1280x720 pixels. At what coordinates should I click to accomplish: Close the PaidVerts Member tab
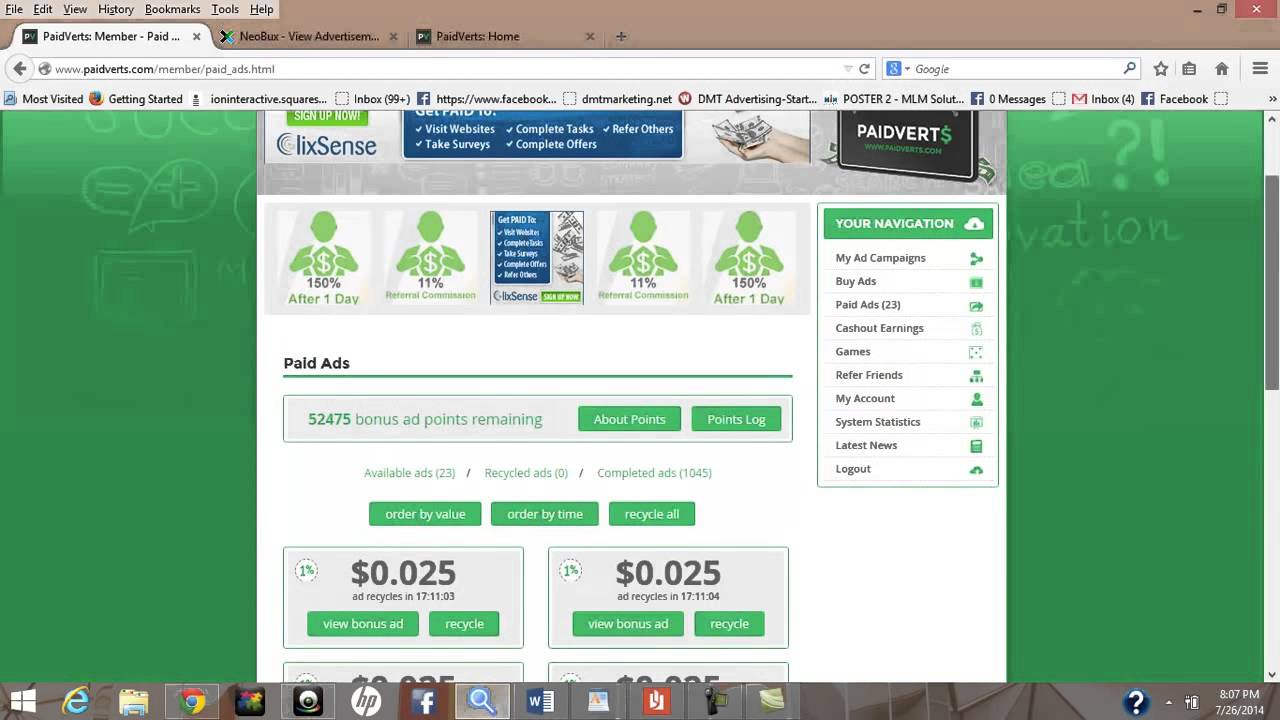click(x=196, y=36)
